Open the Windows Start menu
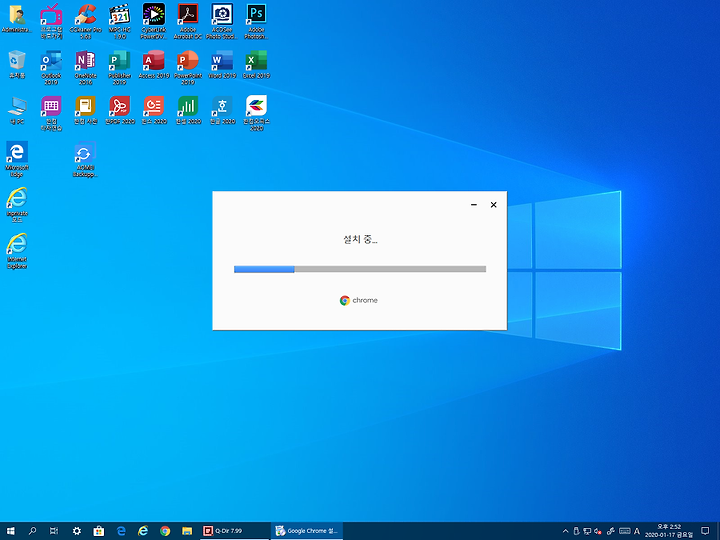The height and width of the screenshot is (540, 720). [11, 531]
